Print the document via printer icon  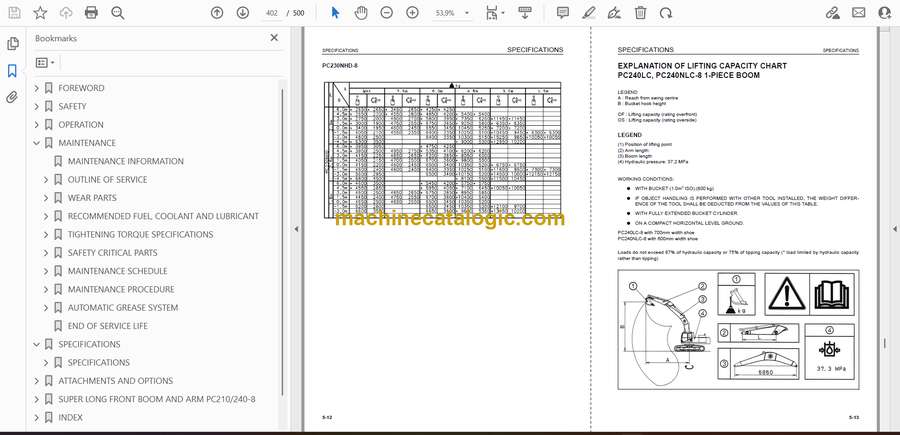(91, 13)
